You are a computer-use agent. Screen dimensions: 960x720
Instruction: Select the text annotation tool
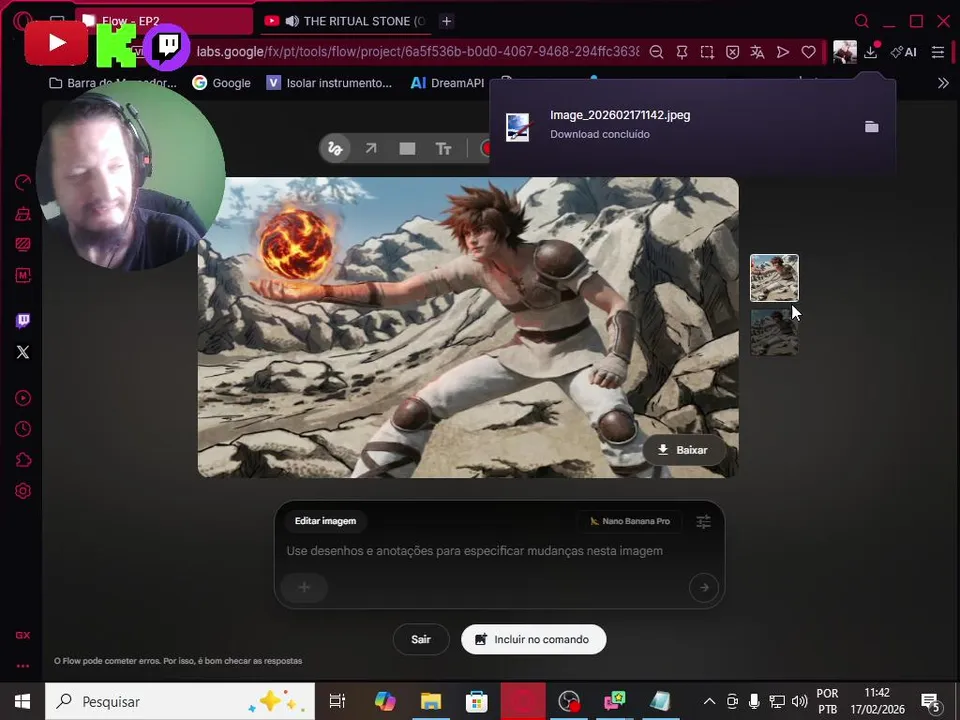443,149
